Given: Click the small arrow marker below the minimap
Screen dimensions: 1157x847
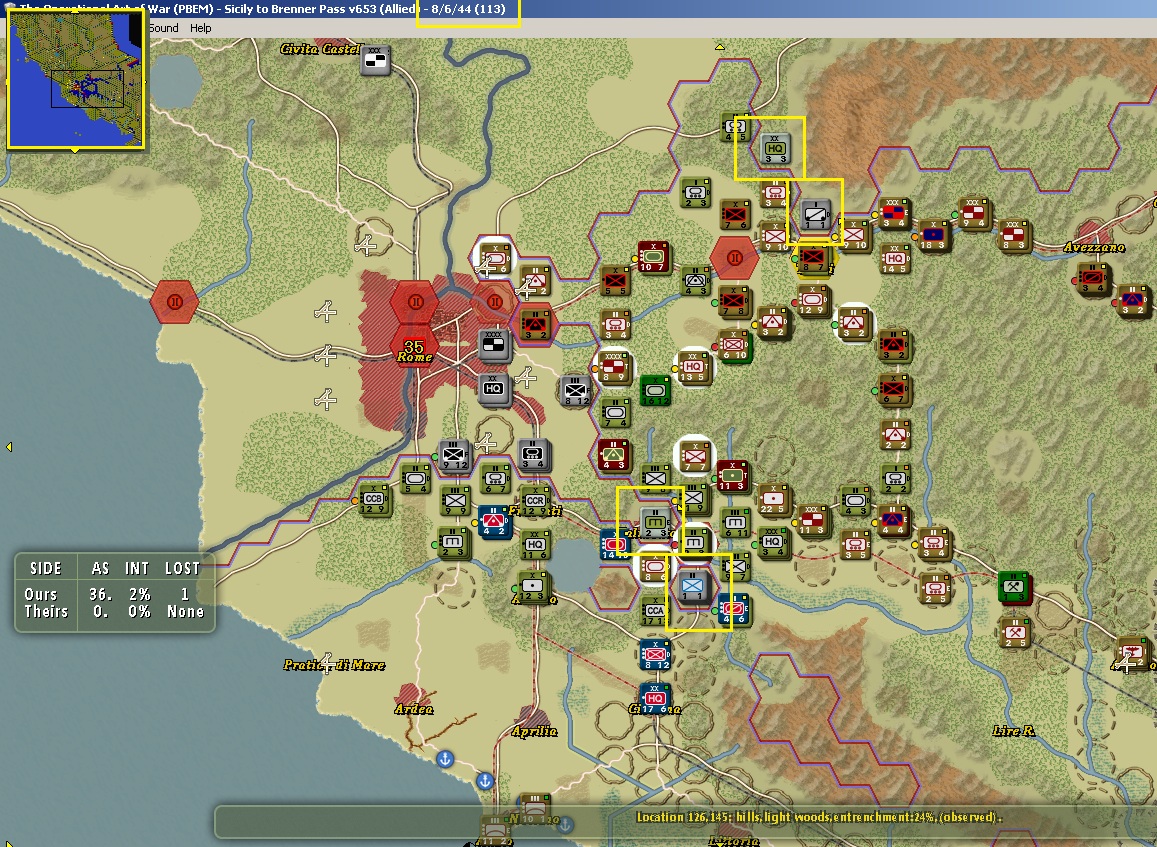Looking at the screenshot, I should pyautogui.click(x=75, y=151).
